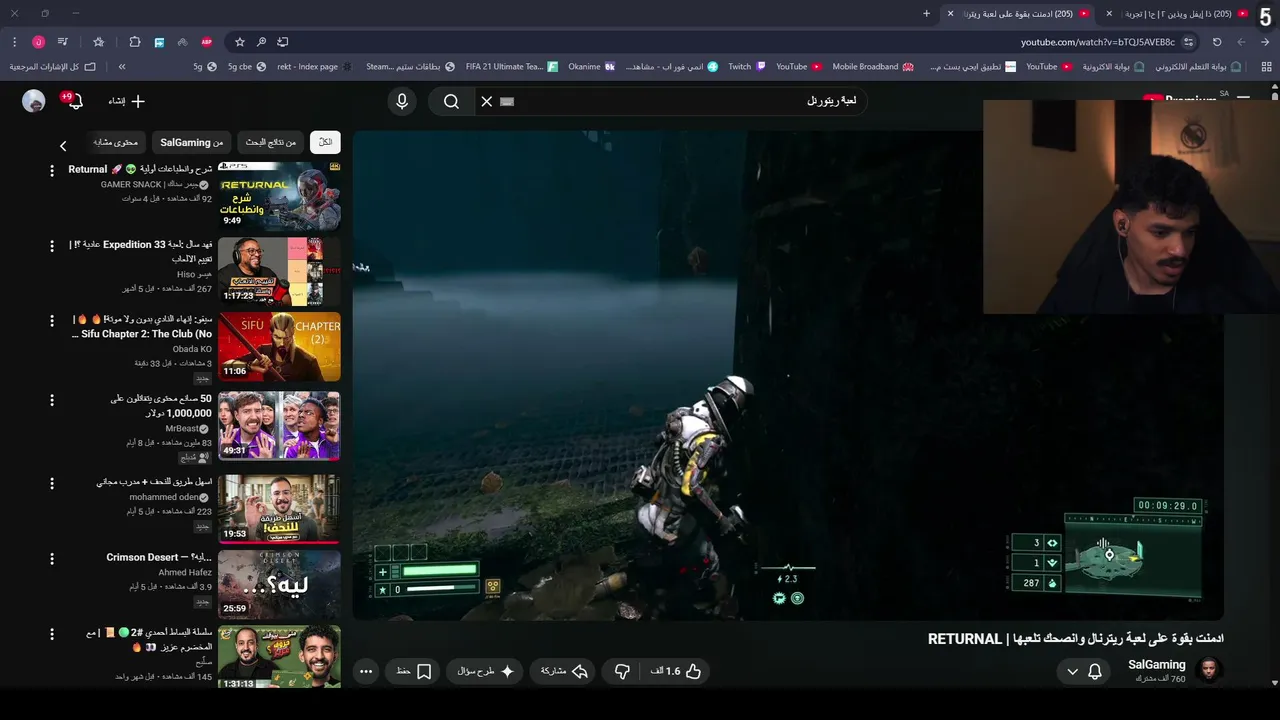Open the Crimson Desert video thumbnail
The image size is (1280, 720).
pos(279,583)
